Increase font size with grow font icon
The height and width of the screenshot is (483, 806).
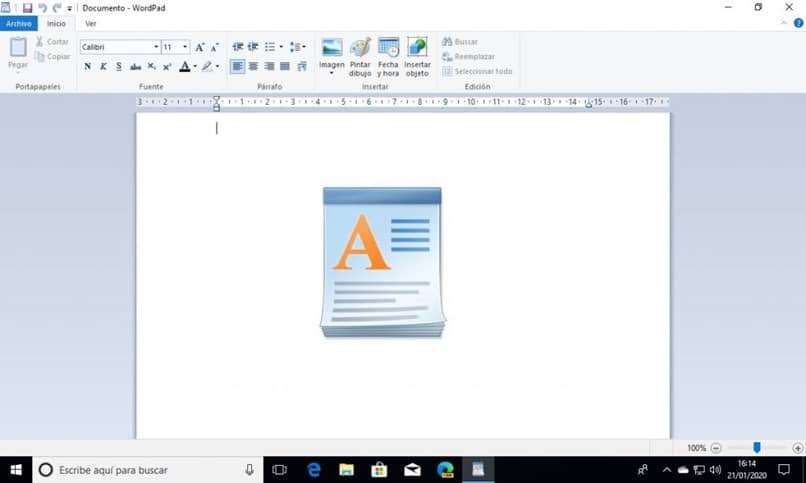pos(199,47)
